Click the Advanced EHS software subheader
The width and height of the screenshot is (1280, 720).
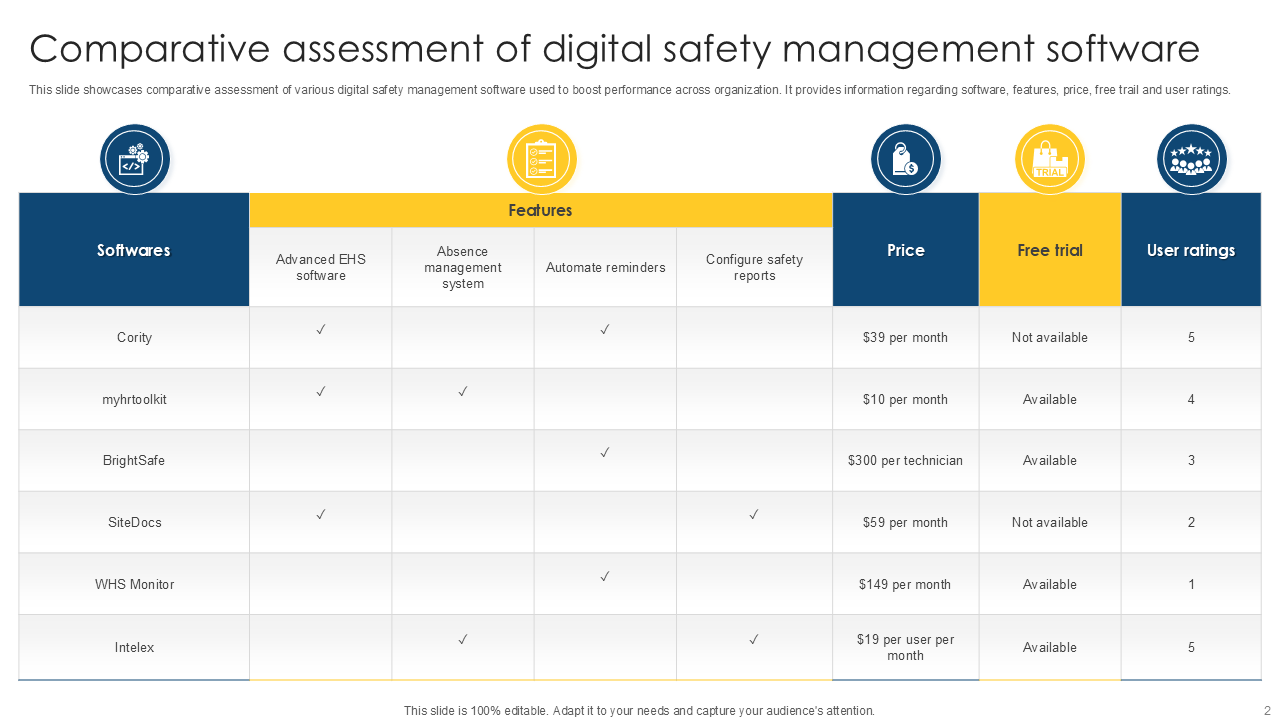pos(321,267)
